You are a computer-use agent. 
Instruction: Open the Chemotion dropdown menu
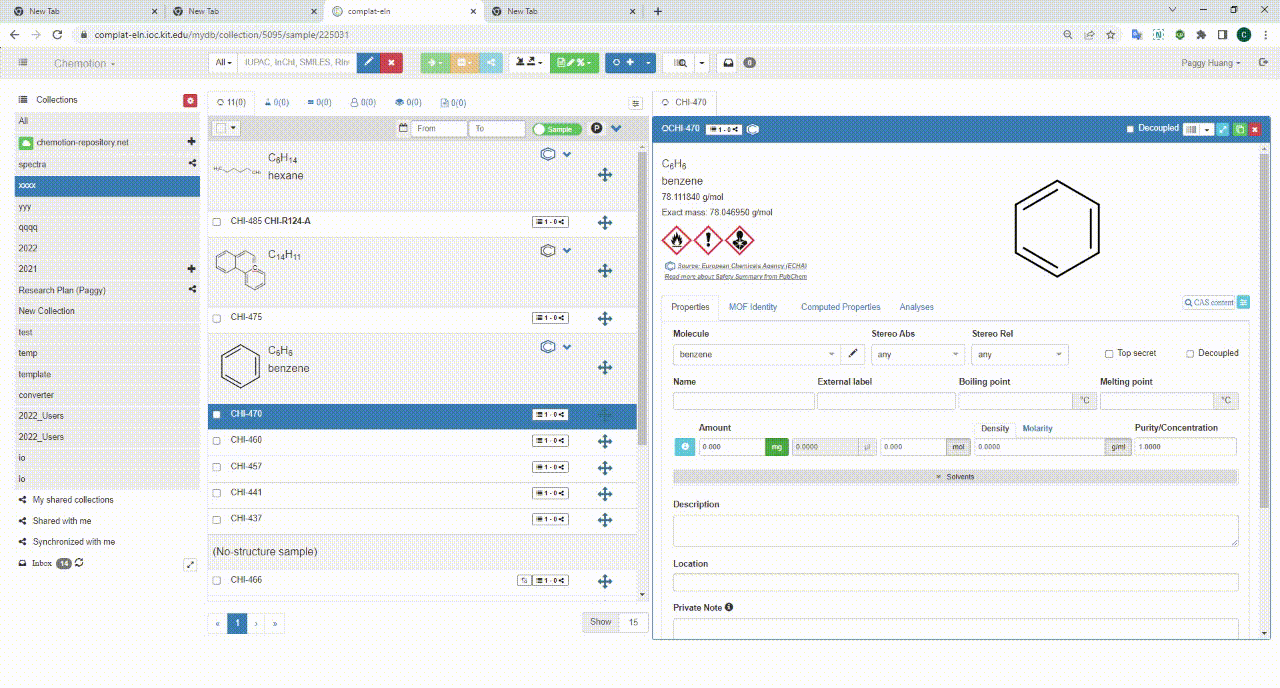pyautogui.click(x=84, y=63)
